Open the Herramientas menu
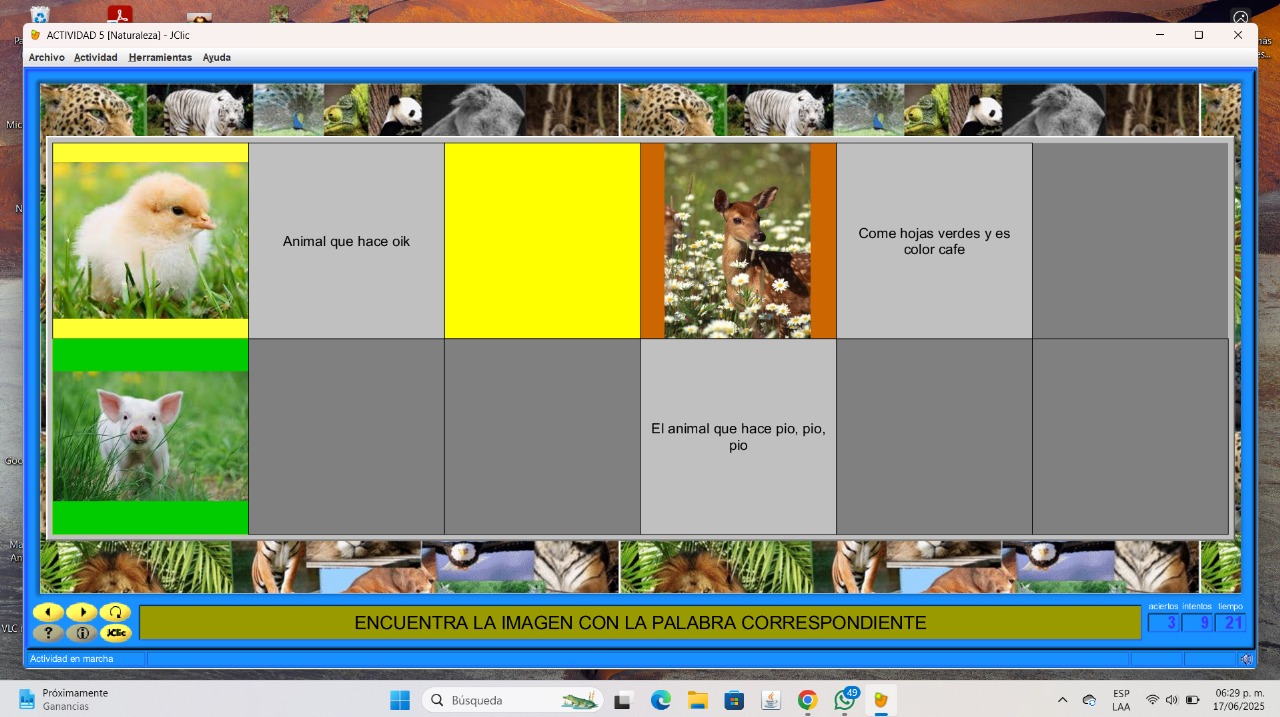 (160, 58)
